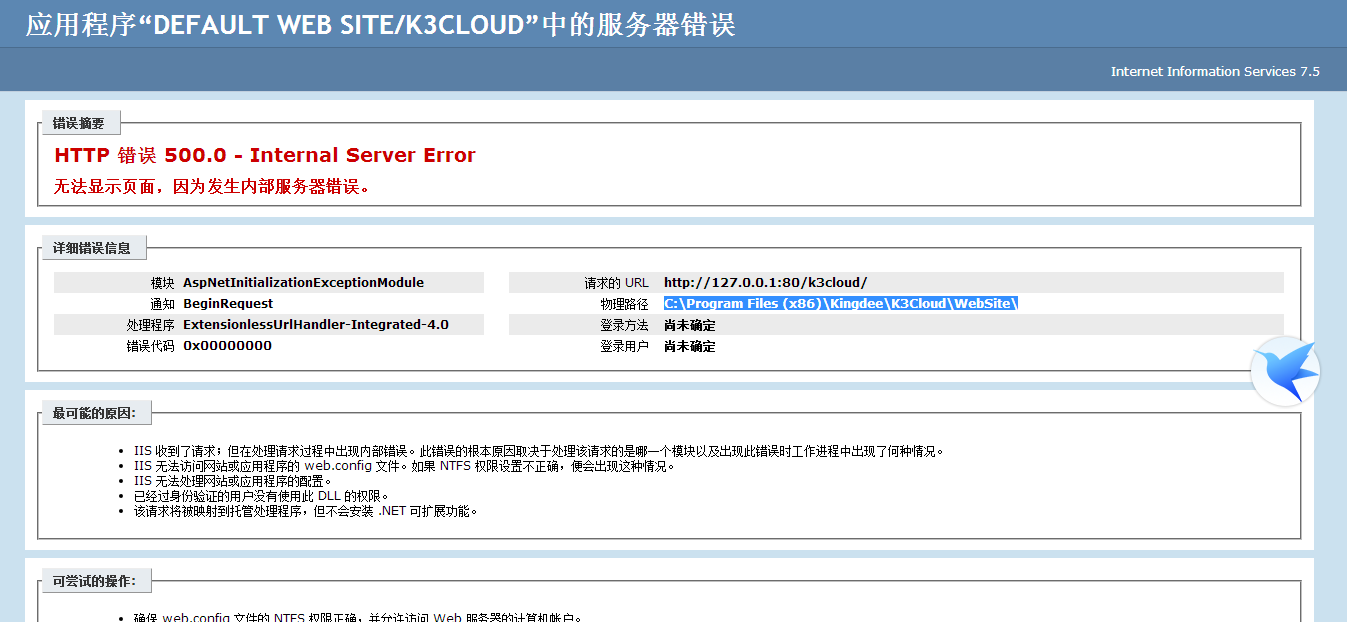Select the highlighted physical path C:\Program Files (x86)\Kingdee\K3Cloud\WebSite\
The image size is (1347, 622).
coord(841,303)
